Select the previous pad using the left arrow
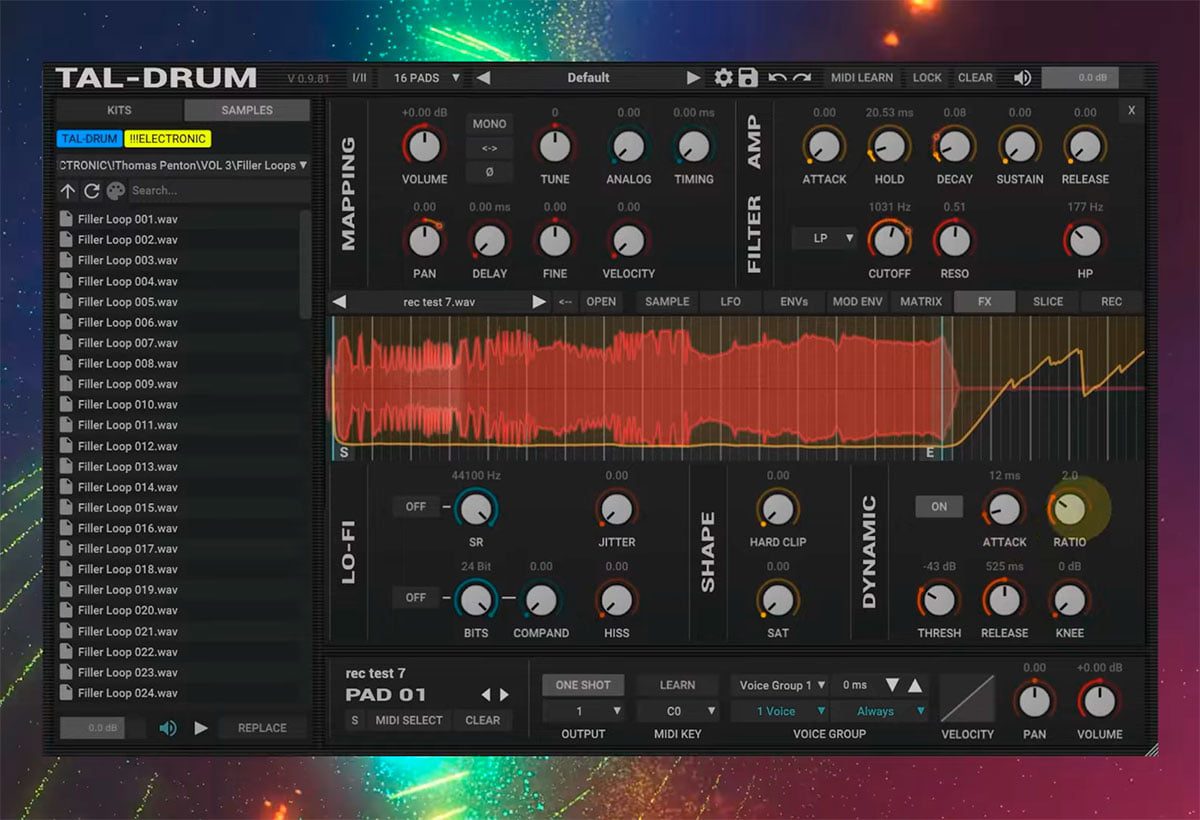The image size is (1200, 820). pos(487,695)
